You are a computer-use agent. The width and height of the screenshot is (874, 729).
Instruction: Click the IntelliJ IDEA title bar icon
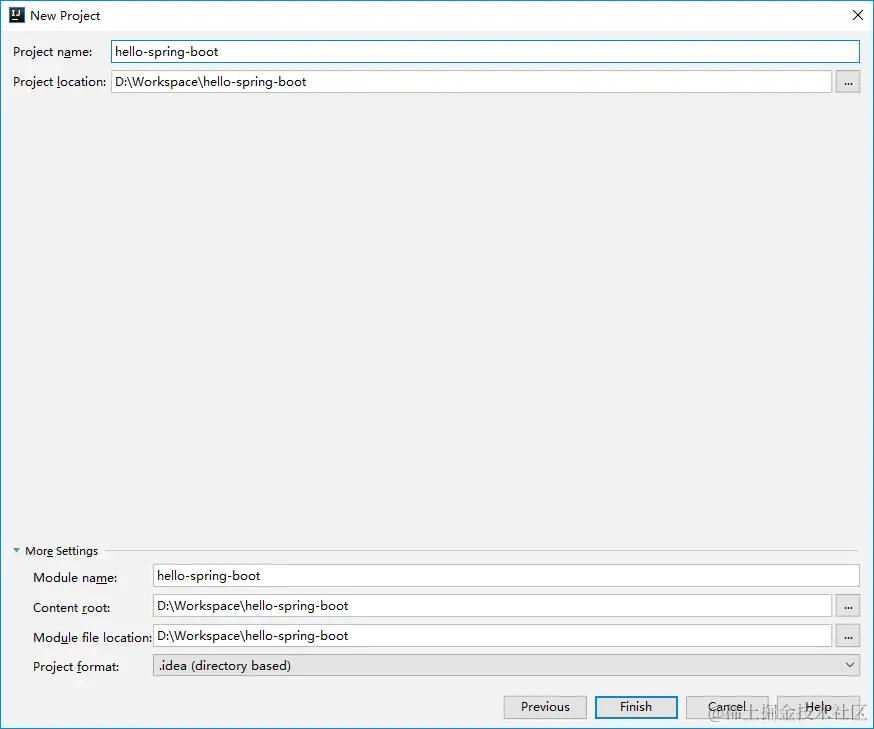tap(17, 15)
